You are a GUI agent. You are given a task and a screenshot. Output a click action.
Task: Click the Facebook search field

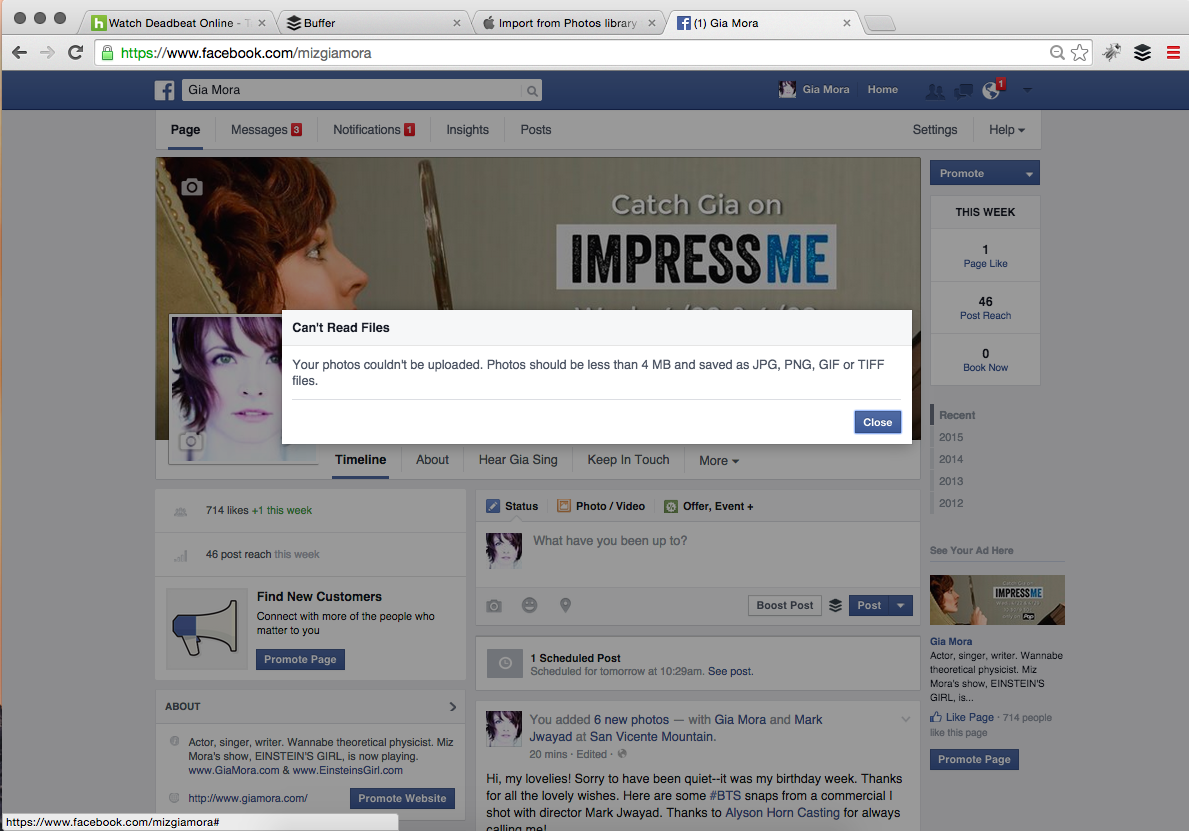pos(353,90)
